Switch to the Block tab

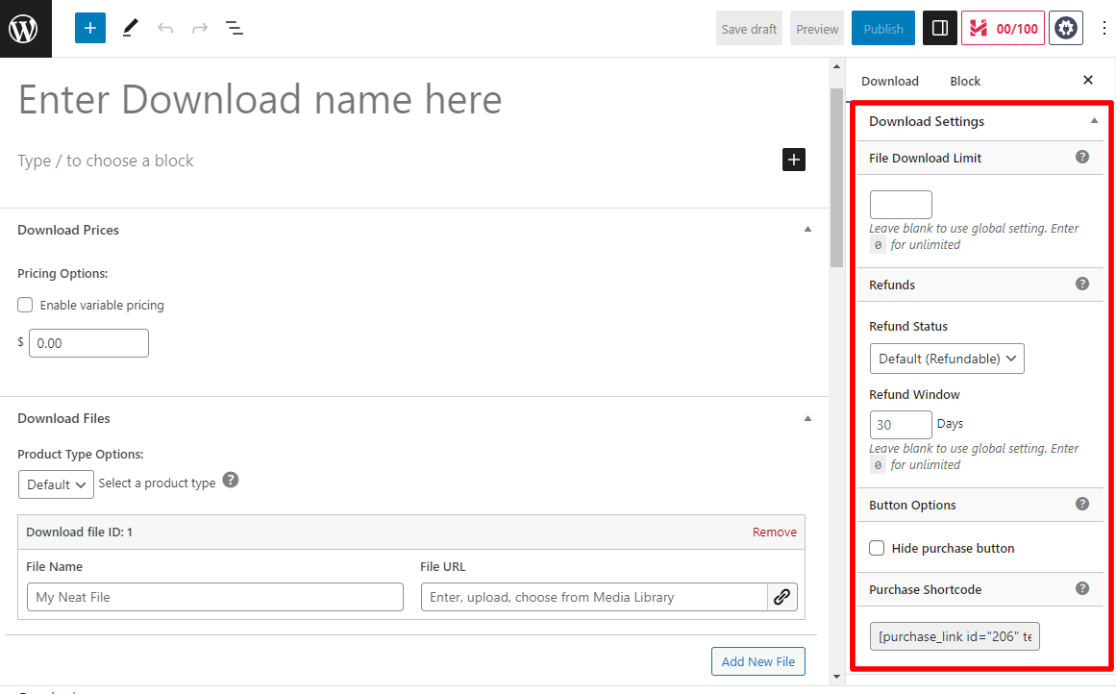[x=964, y=80]
